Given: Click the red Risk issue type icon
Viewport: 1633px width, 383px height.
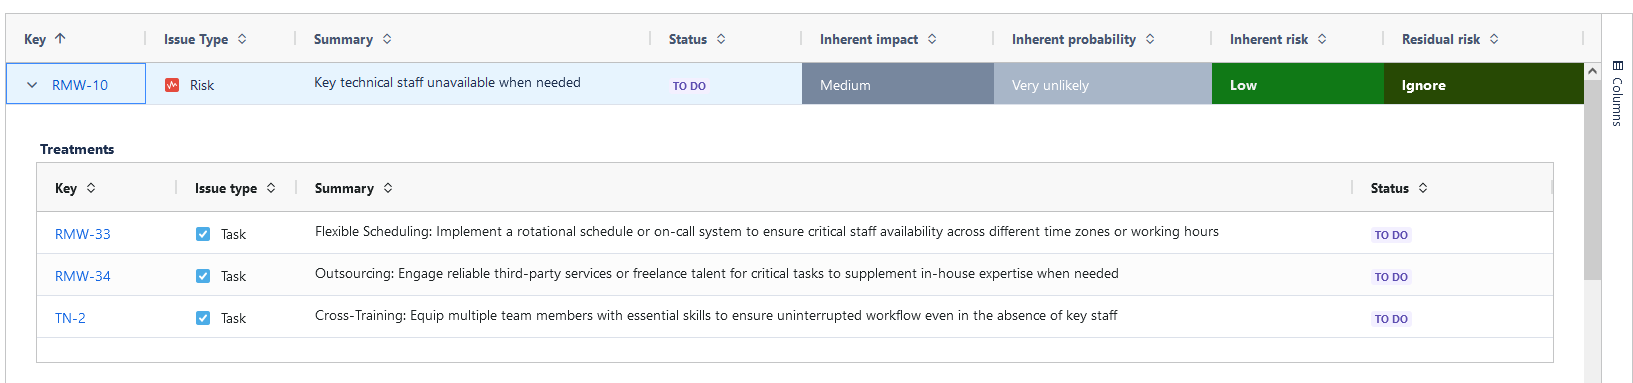Looking at the screenshot, I should [172, 85].
